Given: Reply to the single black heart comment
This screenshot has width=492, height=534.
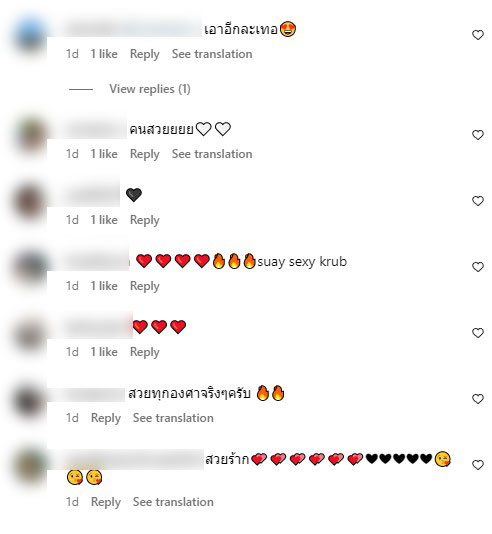Looking at the screenshot, I should coord(145,220).
